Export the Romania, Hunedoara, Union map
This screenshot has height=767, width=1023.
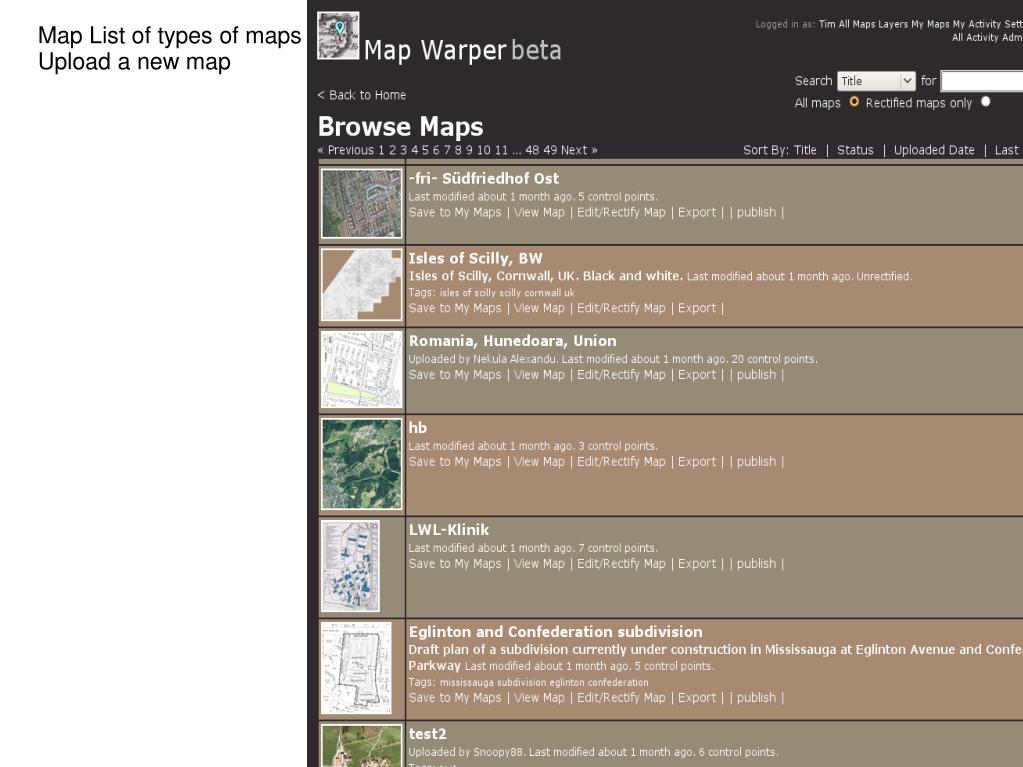pos(697,375)
